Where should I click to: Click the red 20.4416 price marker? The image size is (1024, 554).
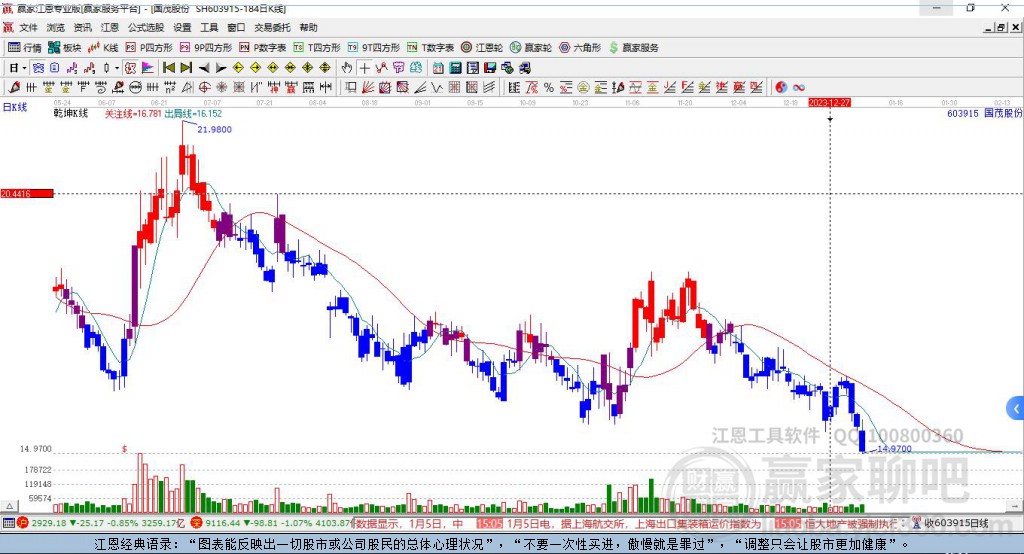tap(27, 193)
